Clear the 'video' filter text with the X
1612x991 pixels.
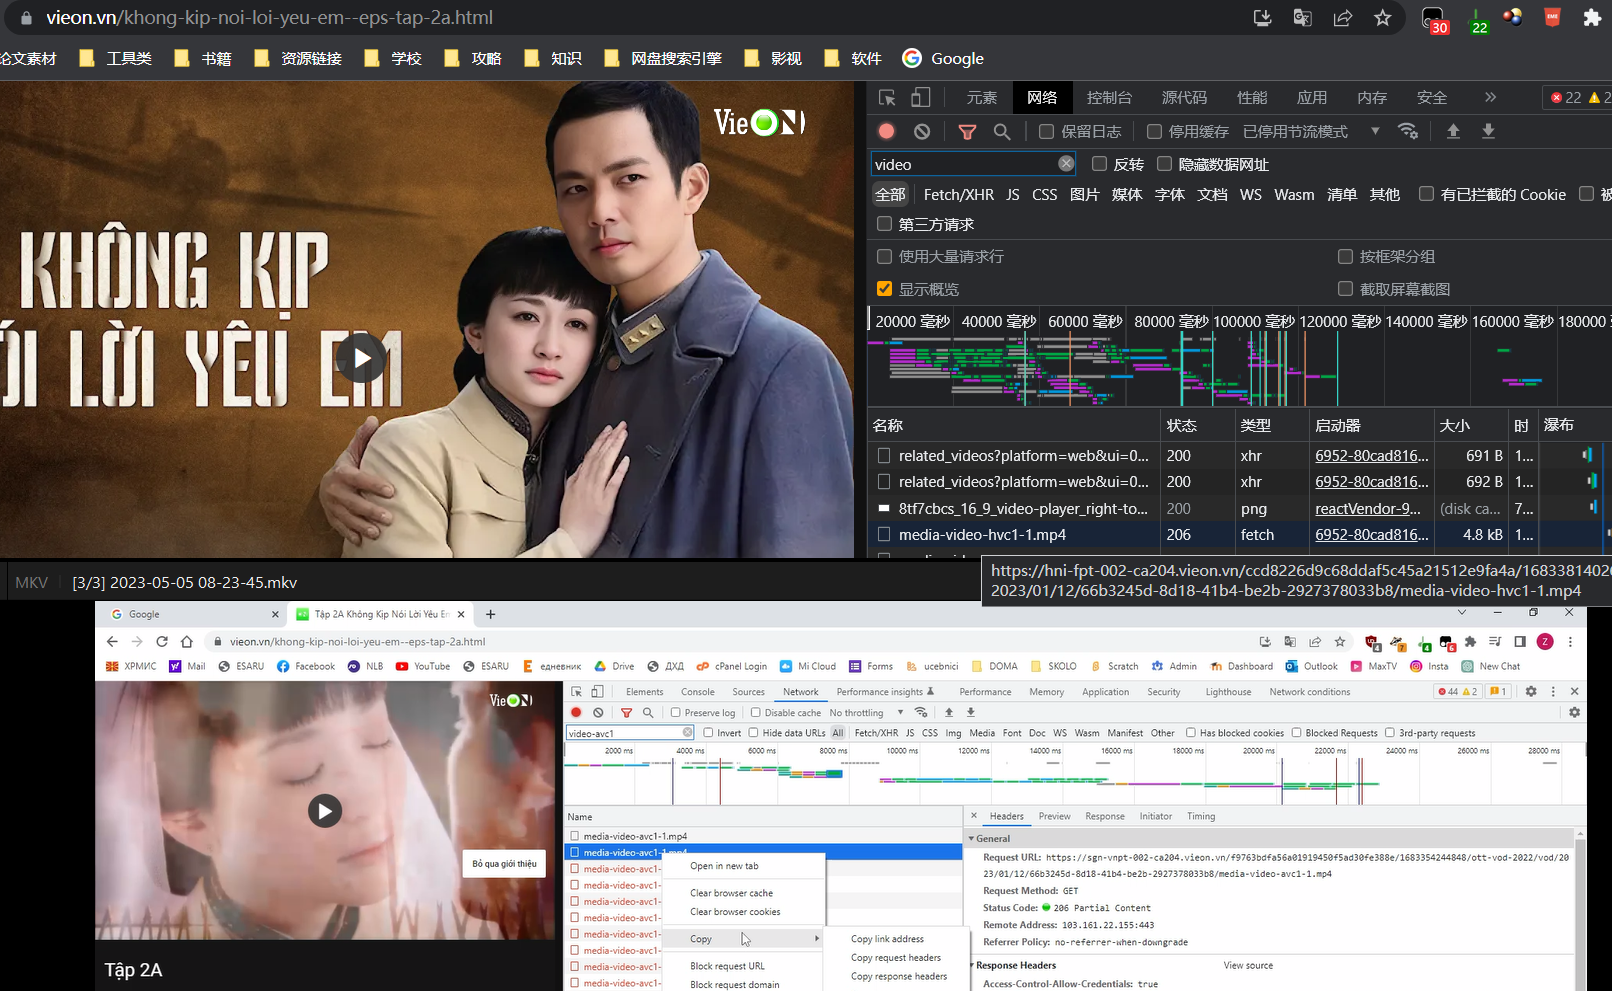click(1066, 164)
